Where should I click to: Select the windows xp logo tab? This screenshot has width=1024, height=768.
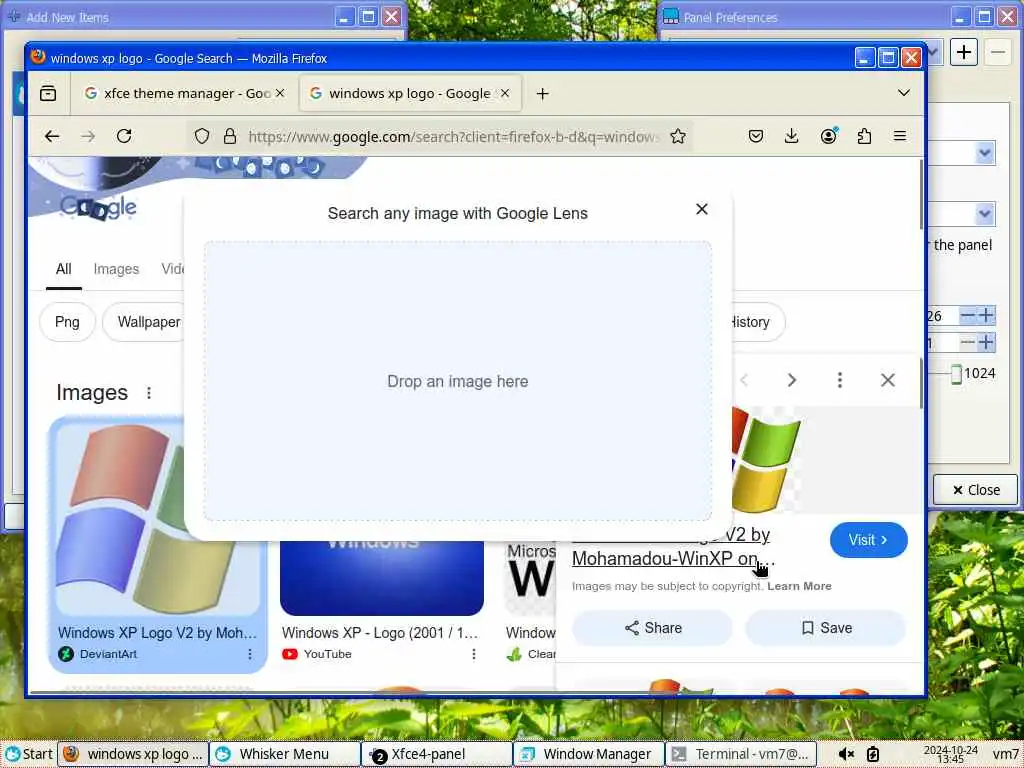click(410, 93)
